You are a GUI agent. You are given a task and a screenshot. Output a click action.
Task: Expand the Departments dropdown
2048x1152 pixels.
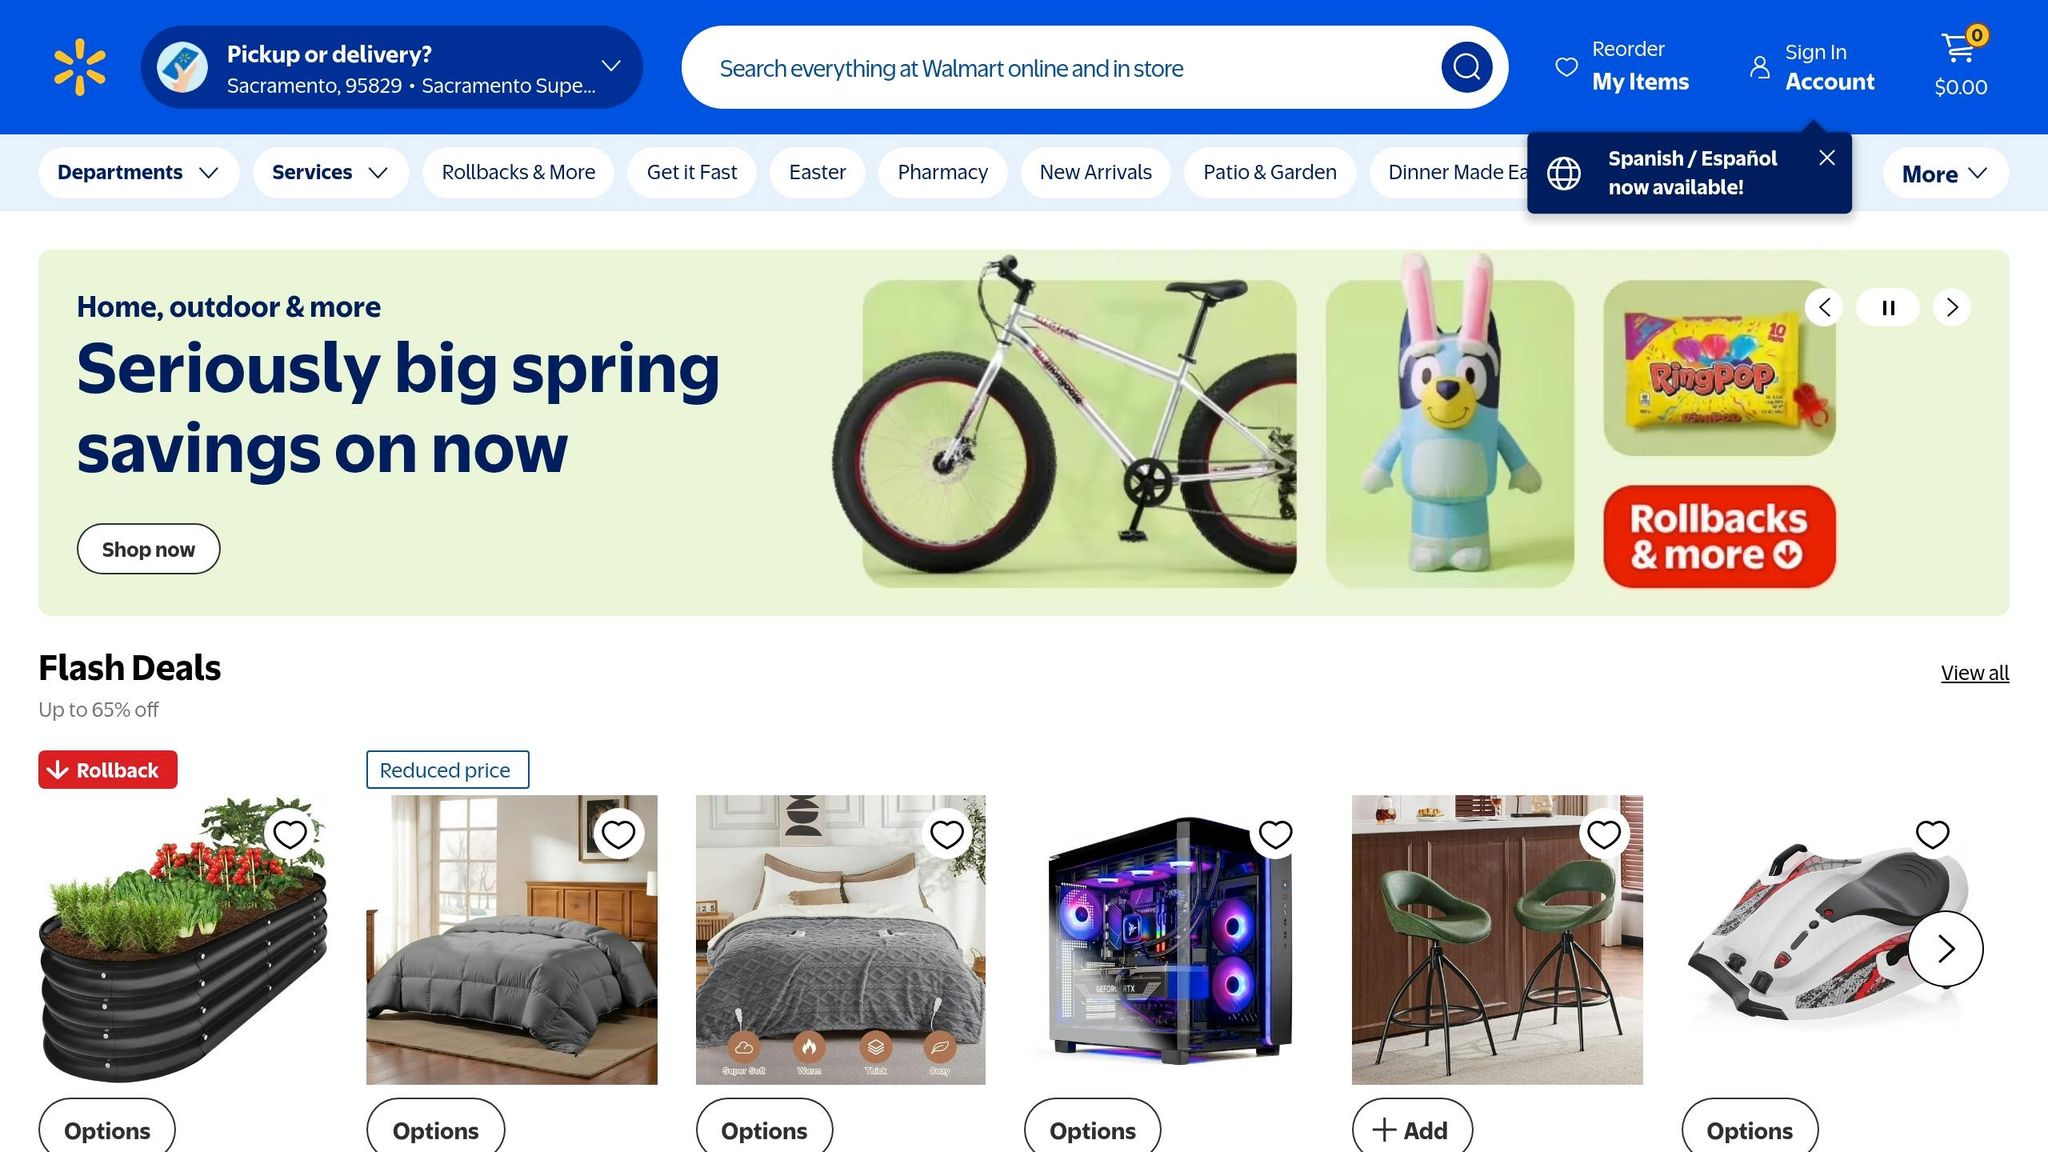click(x=138, y=172)
